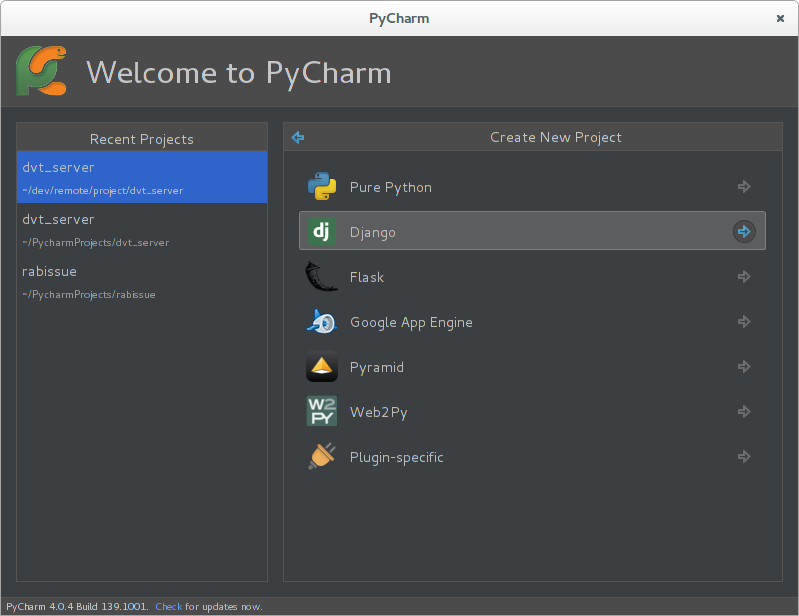The image size is (799, 616).
Task: Click the Google App Engine icon
Action: [322, 322]
